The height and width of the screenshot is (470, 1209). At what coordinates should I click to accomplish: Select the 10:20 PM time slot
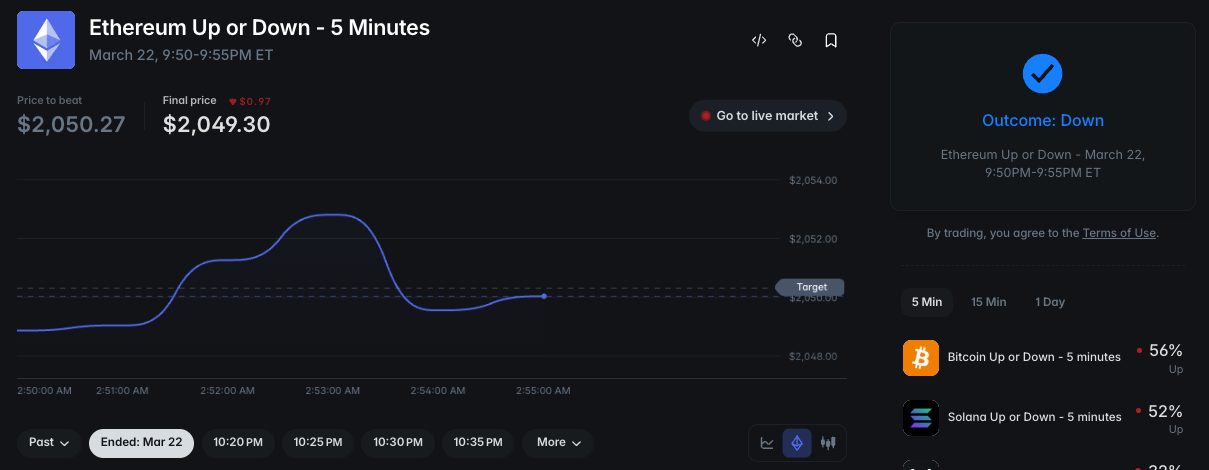coord(238,442)
